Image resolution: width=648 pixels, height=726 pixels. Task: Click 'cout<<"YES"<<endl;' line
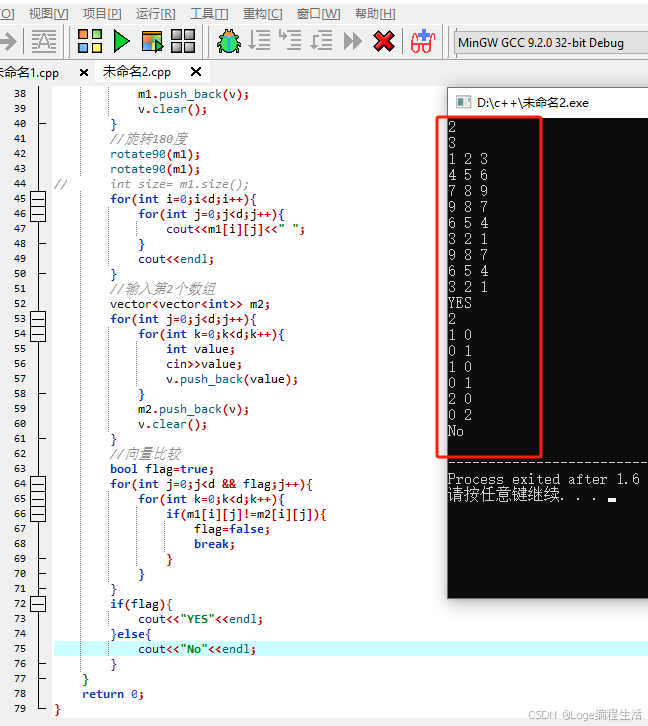[200, 619]
